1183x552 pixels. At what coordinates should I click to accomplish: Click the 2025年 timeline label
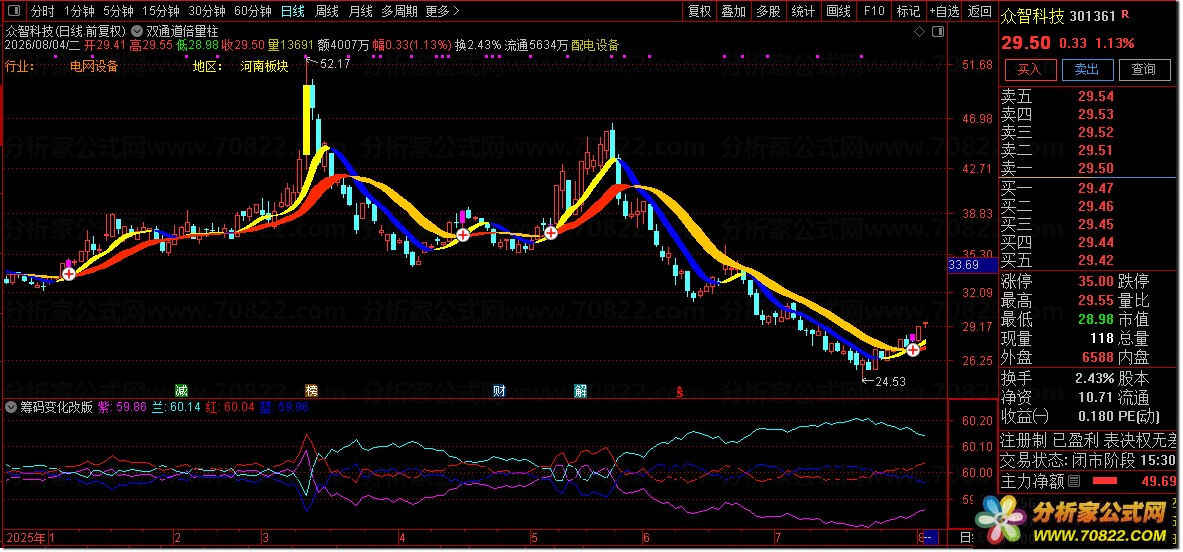click(26, 538)
